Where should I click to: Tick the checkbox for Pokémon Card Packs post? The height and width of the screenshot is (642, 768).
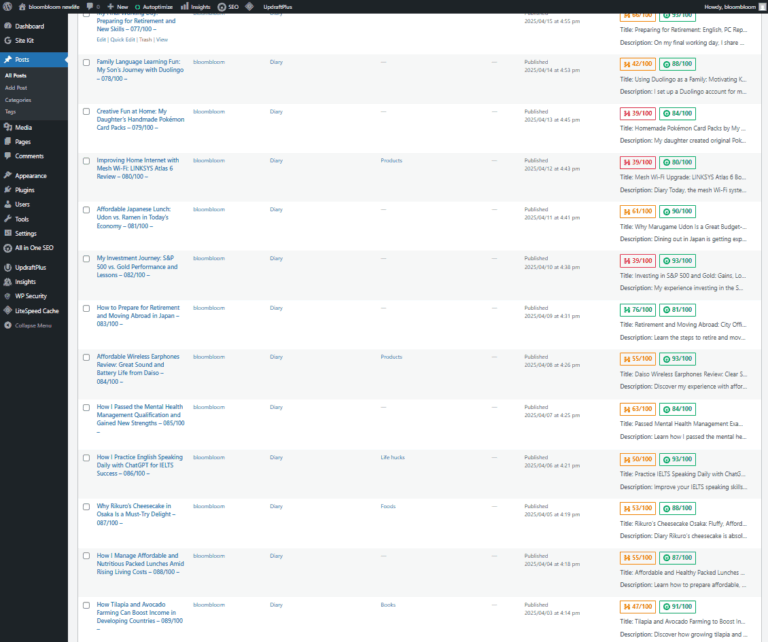click(86, 111)
